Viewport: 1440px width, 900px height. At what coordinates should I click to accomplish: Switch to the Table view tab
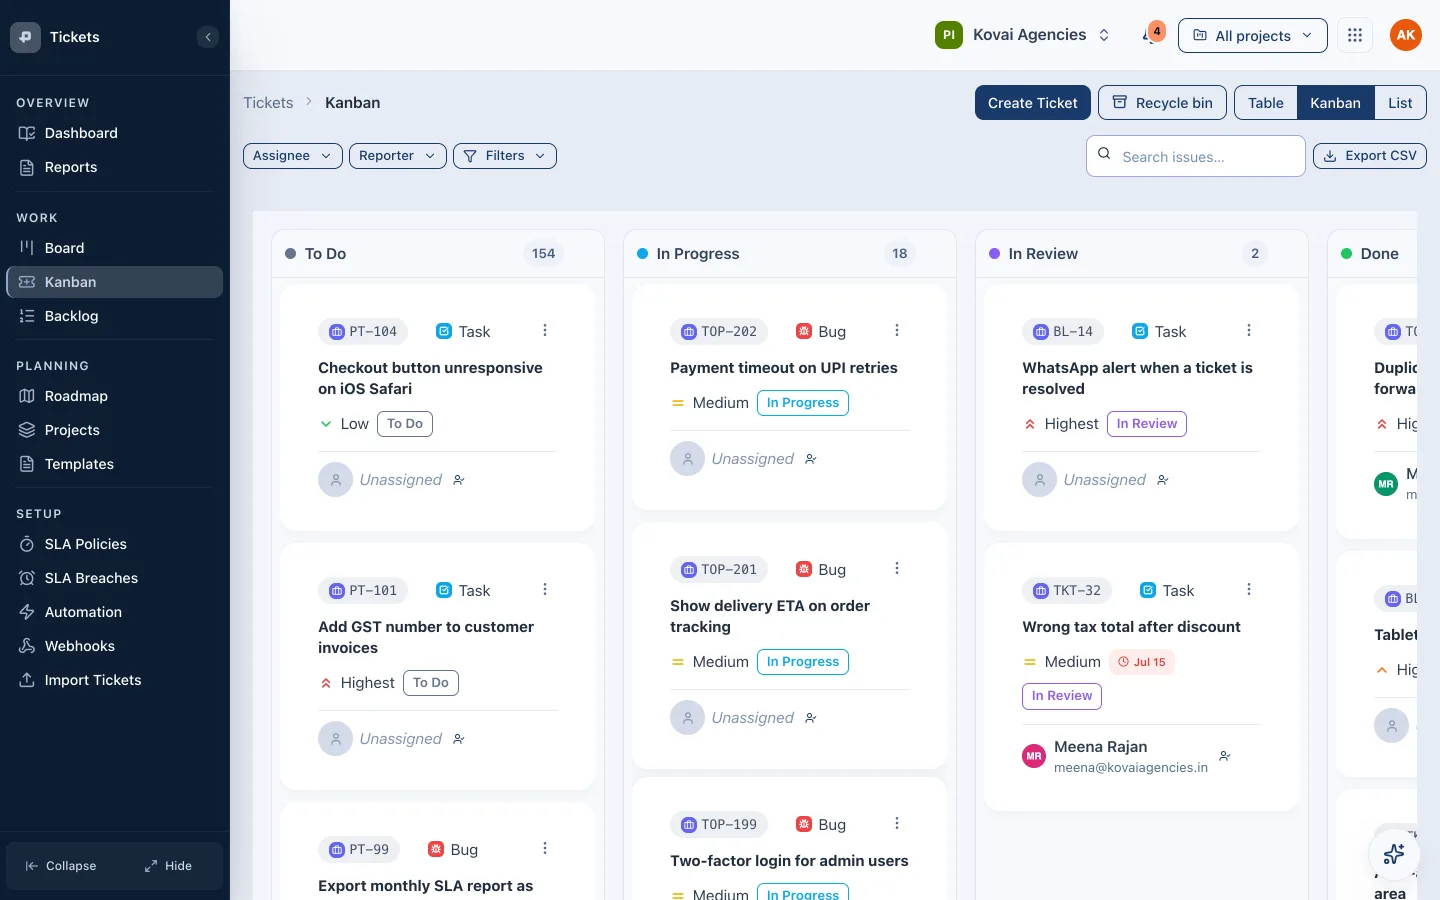(x=1266, y=103)
